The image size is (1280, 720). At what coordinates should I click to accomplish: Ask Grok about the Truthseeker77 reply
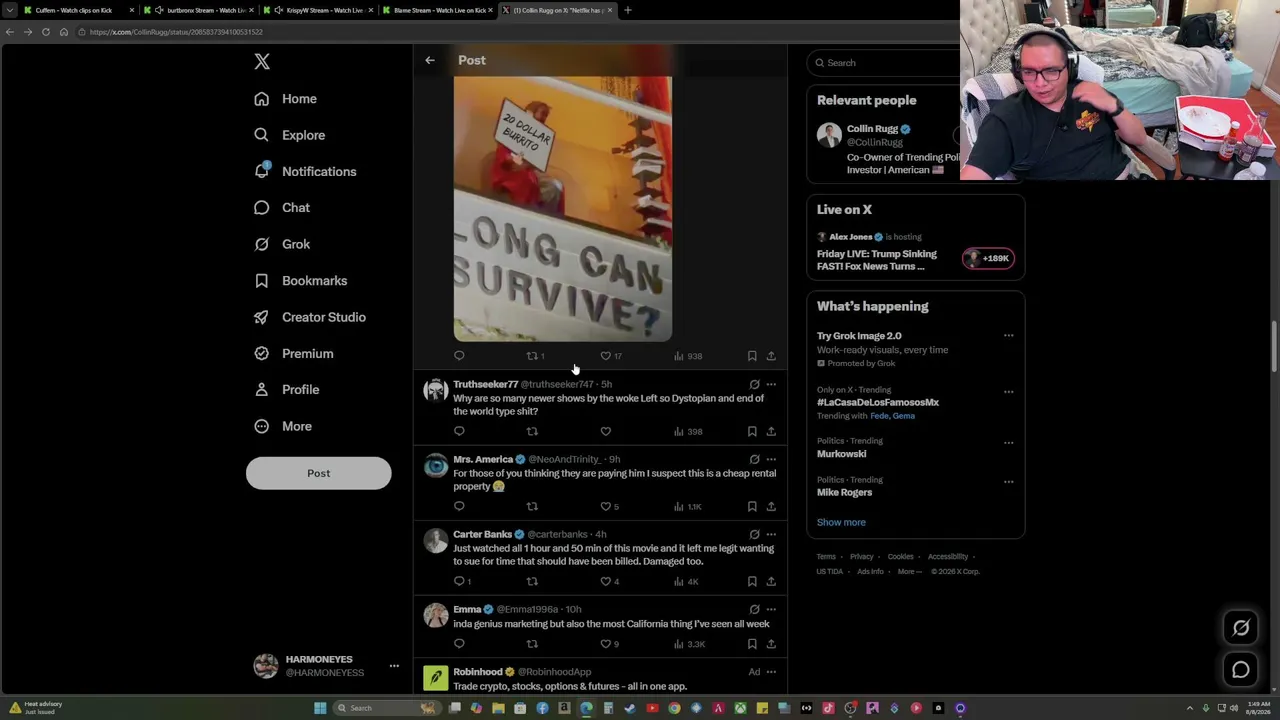click(754, 384)
